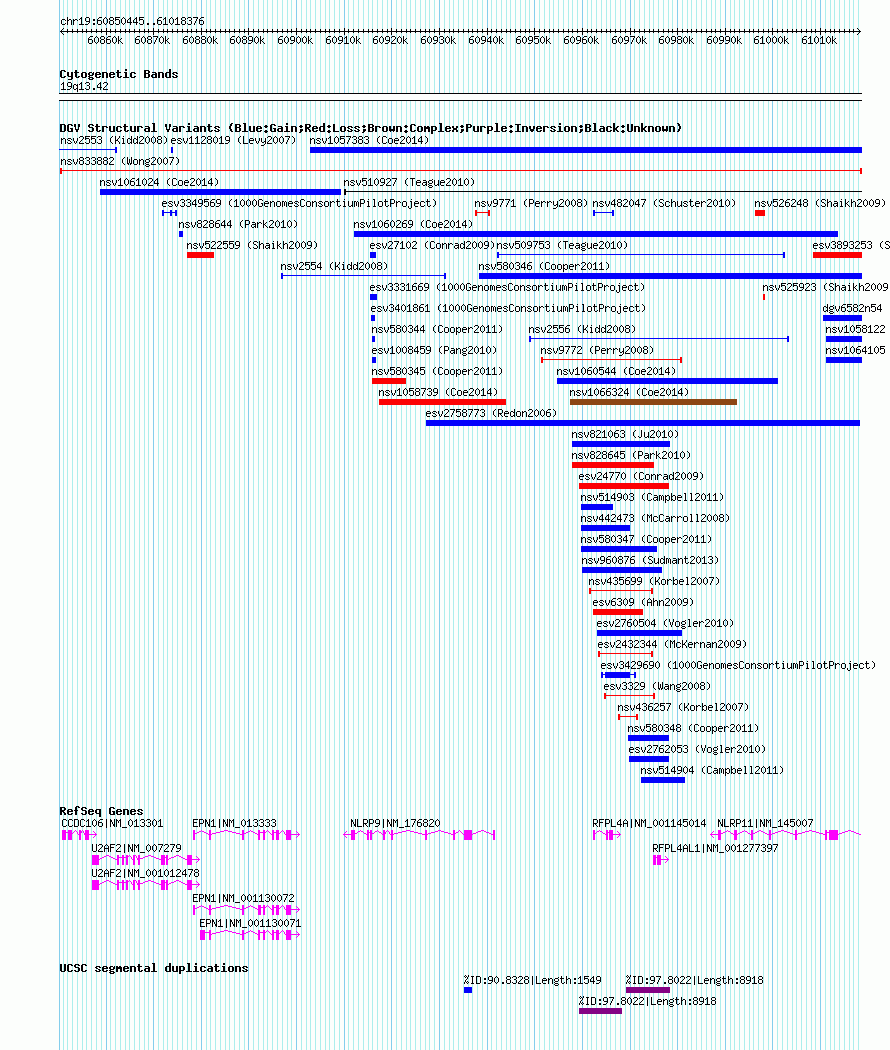
Task: Select the nsv1064105 blue bar
Action: click(843, 360)
